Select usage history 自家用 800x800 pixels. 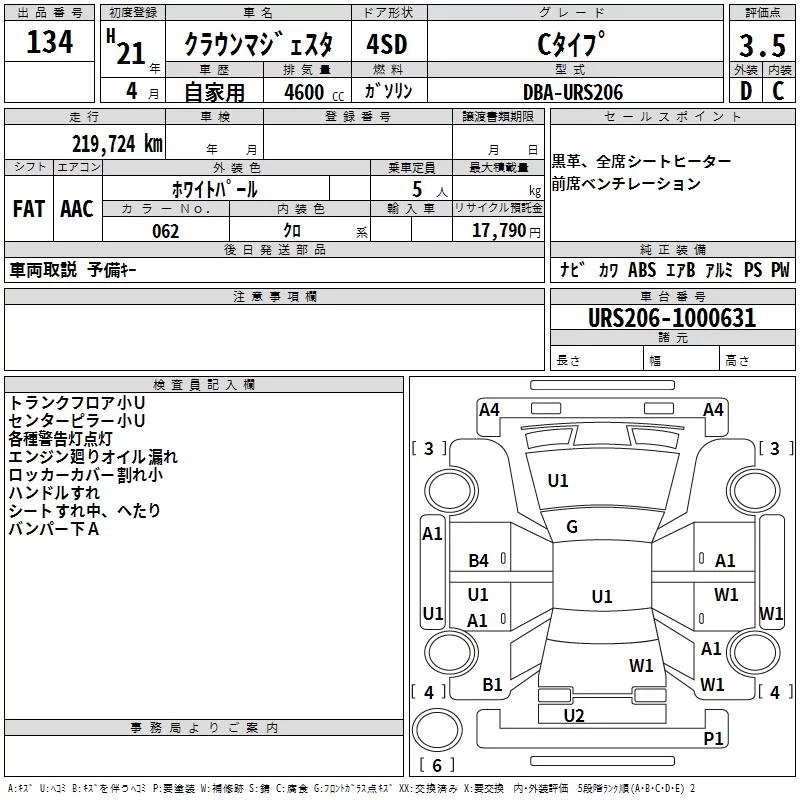point(214,92)
